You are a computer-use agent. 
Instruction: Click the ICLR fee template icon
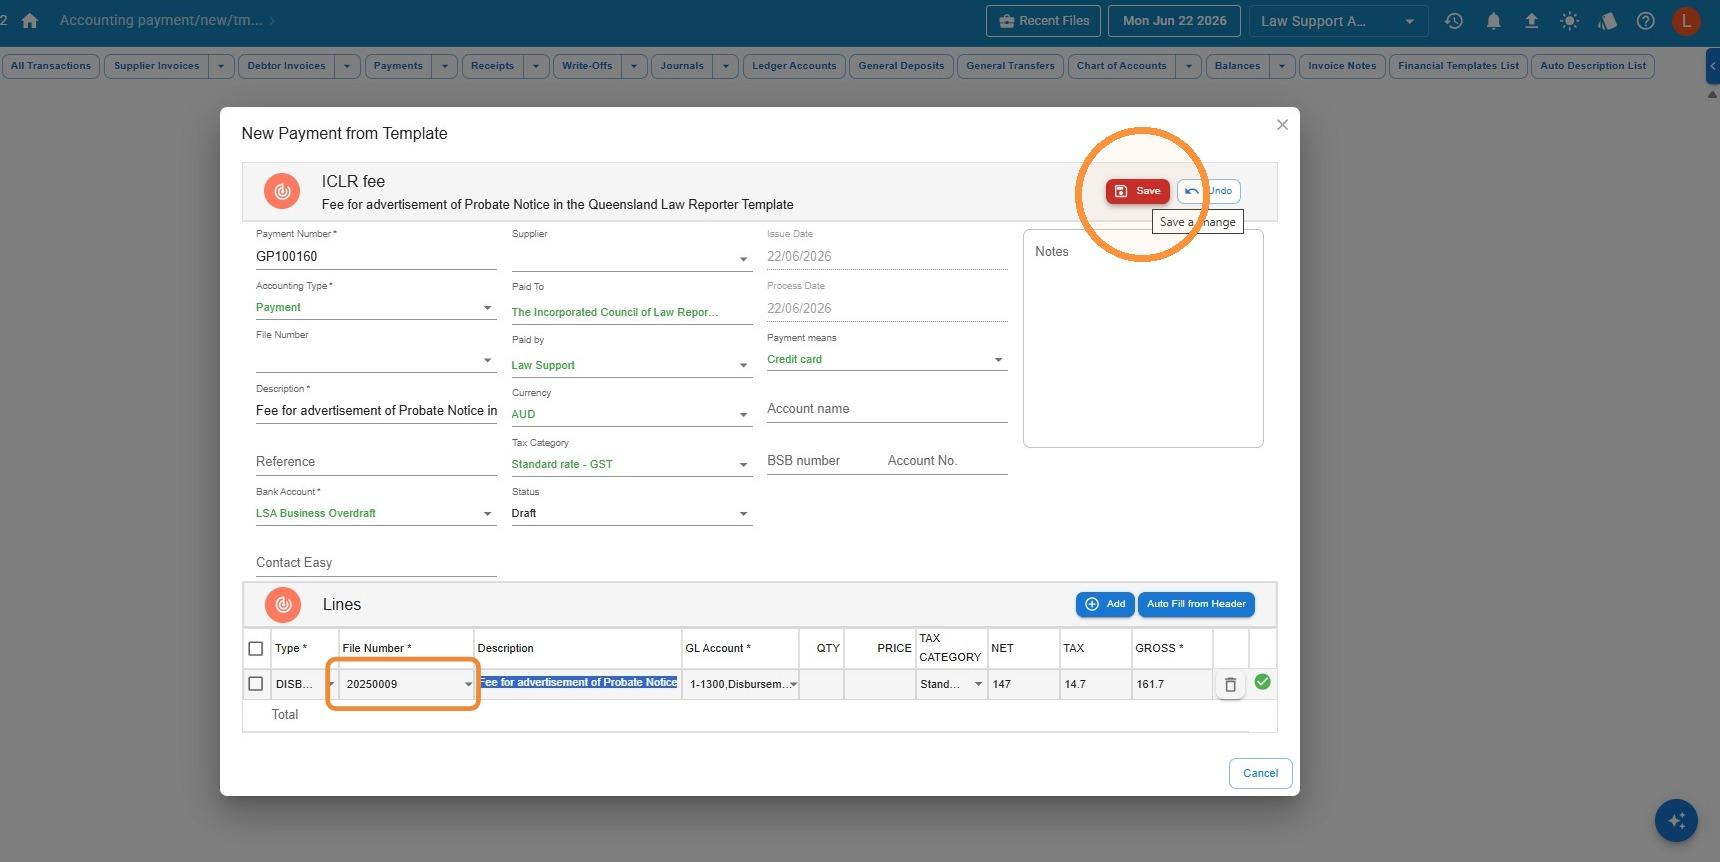(x=282, y=191)
